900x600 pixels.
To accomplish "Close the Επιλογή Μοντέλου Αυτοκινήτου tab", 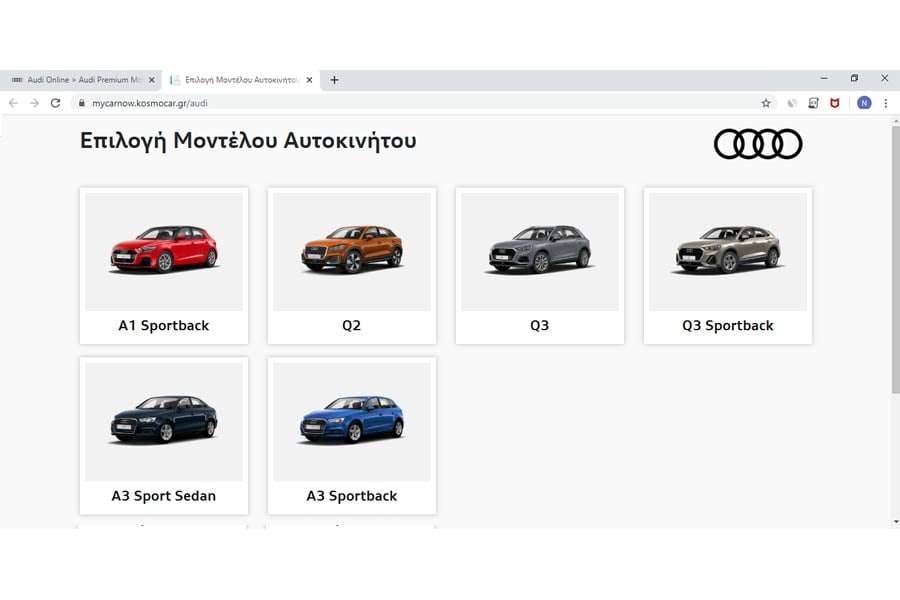I will [x=309, y=80].
